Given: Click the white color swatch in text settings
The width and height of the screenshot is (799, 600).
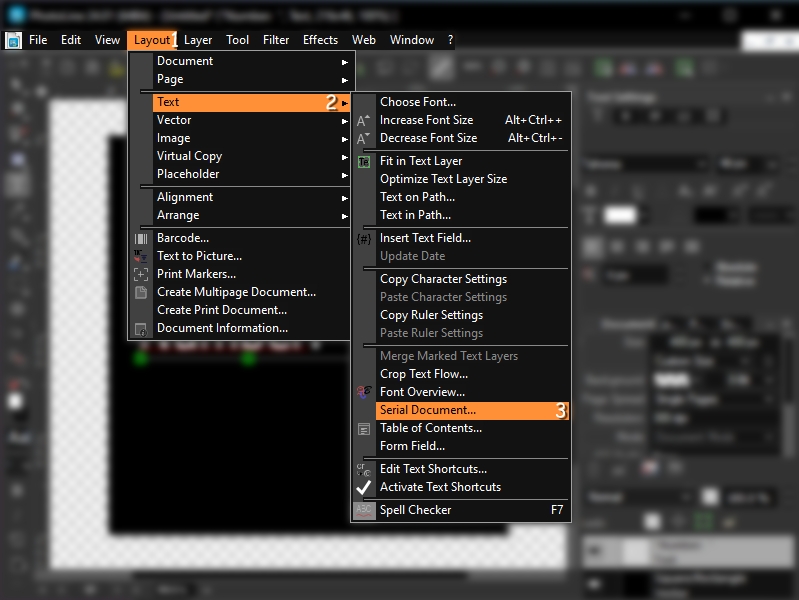Looking at the screenshot, I should 620,215.
